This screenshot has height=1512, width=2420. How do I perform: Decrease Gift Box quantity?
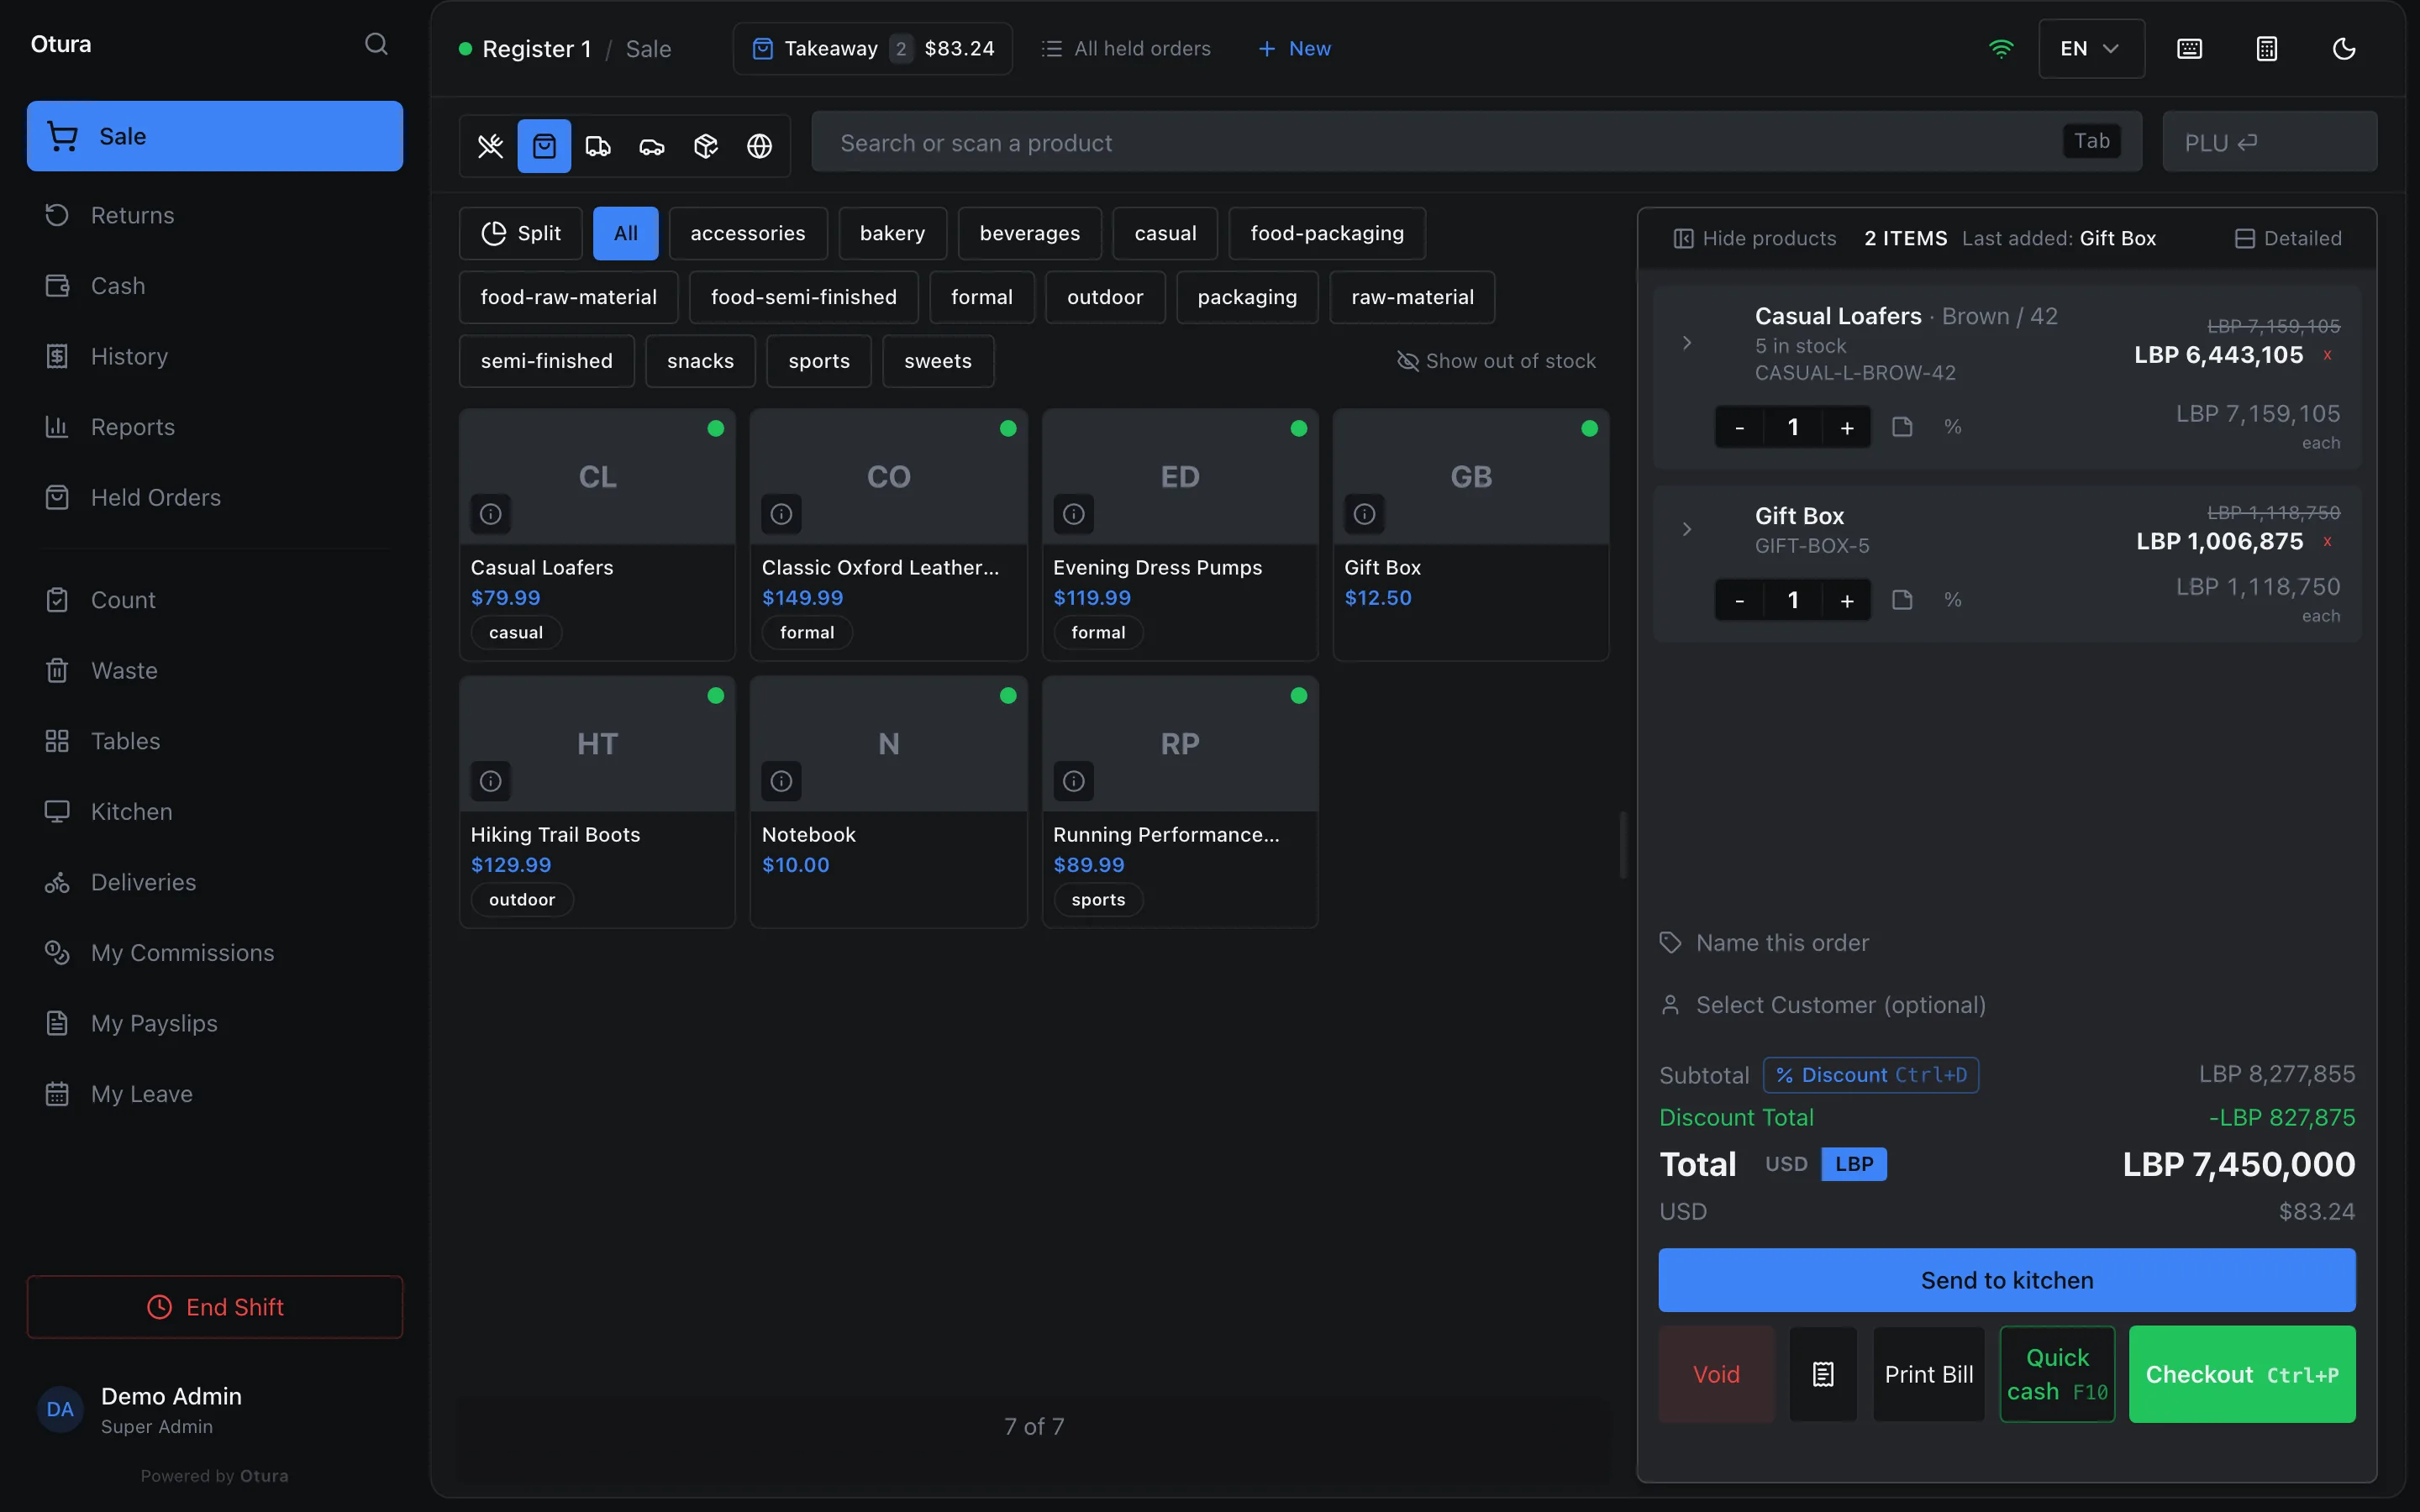pyautogui.click(x=1740, y=601)
